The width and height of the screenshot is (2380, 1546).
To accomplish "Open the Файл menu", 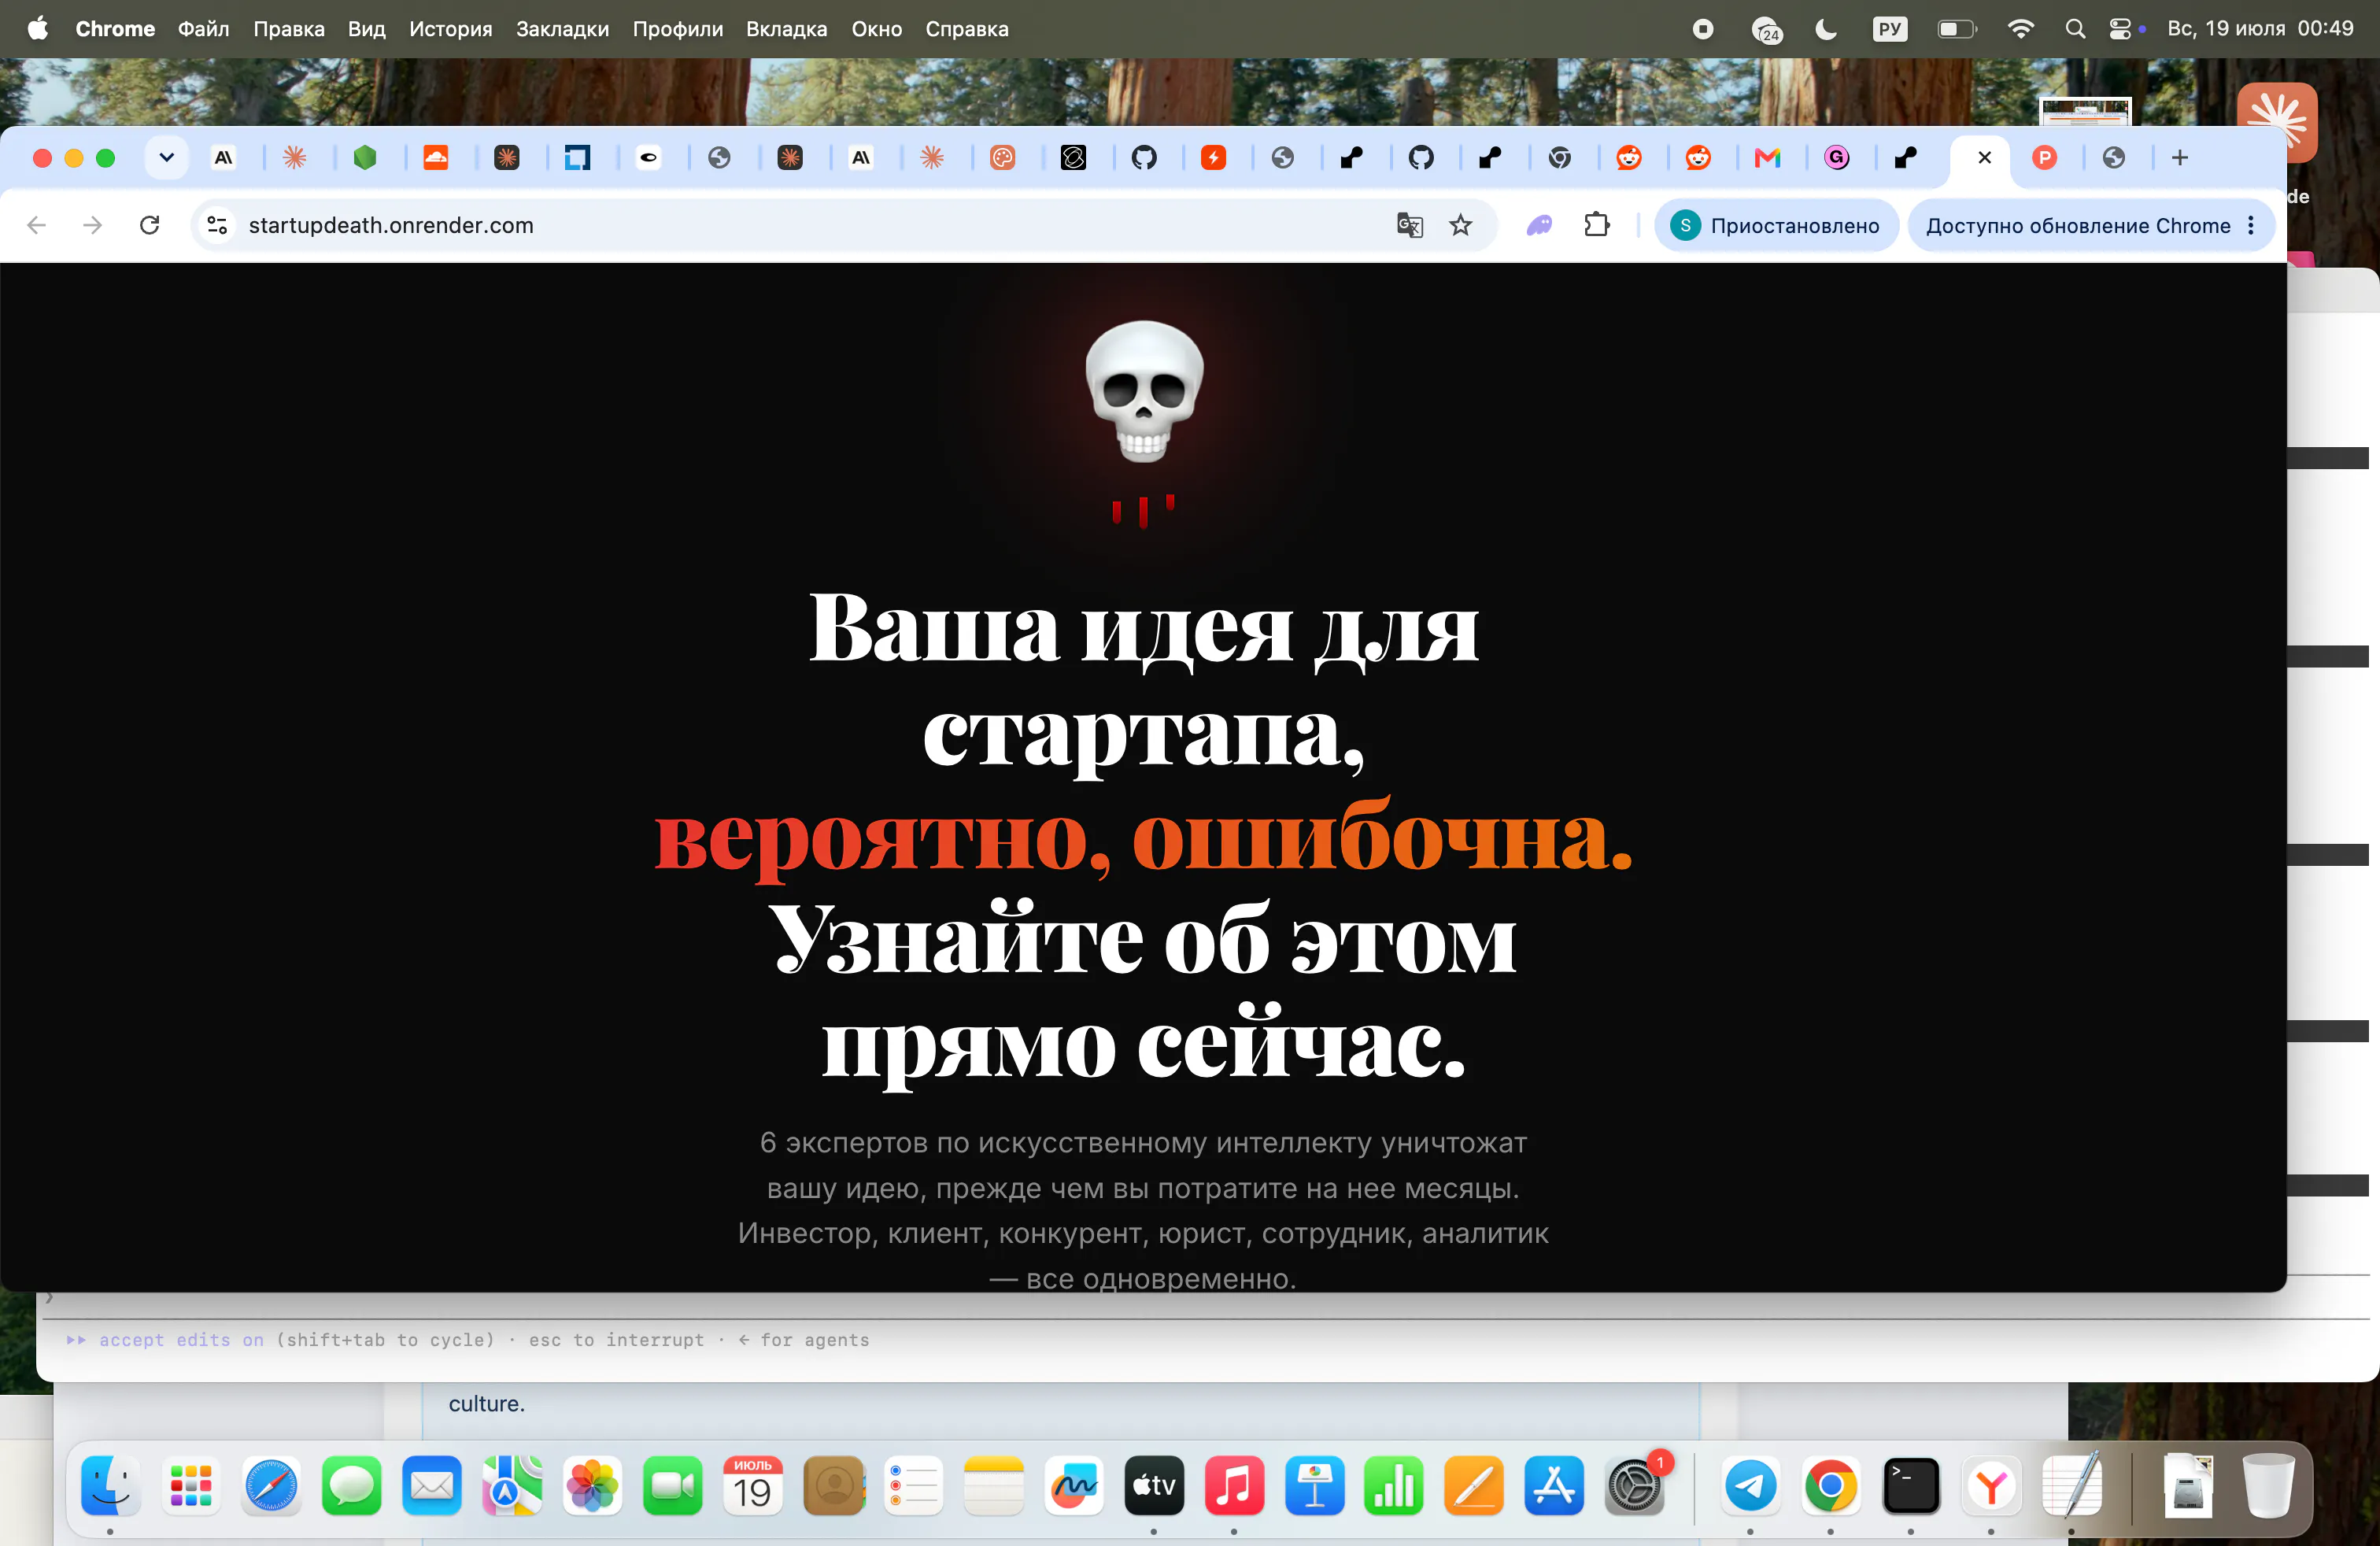I will coord(203,29).
